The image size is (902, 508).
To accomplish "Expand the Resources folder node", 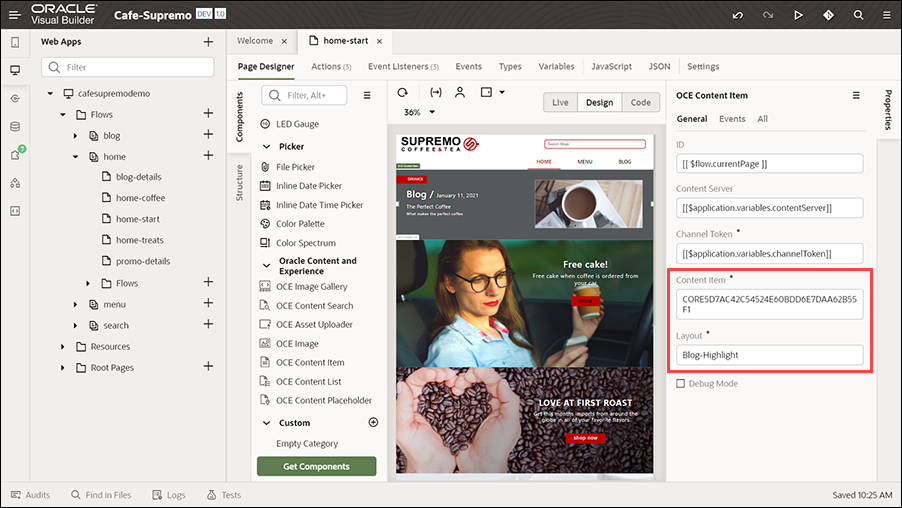I will (63, 346).
